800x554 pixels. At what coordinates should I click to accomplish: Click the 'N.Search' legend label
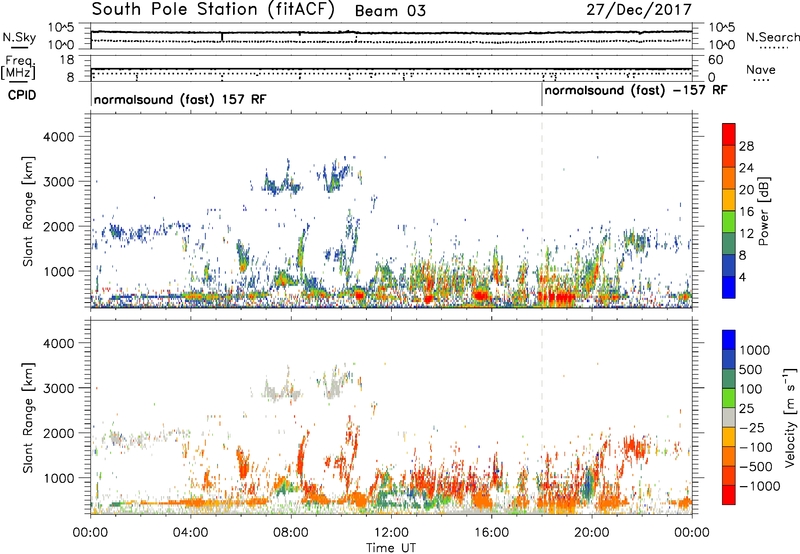773,37
